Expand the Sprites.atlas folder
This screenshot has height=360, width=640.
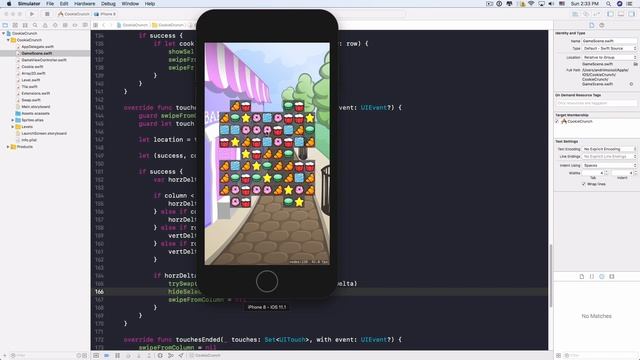13,120
